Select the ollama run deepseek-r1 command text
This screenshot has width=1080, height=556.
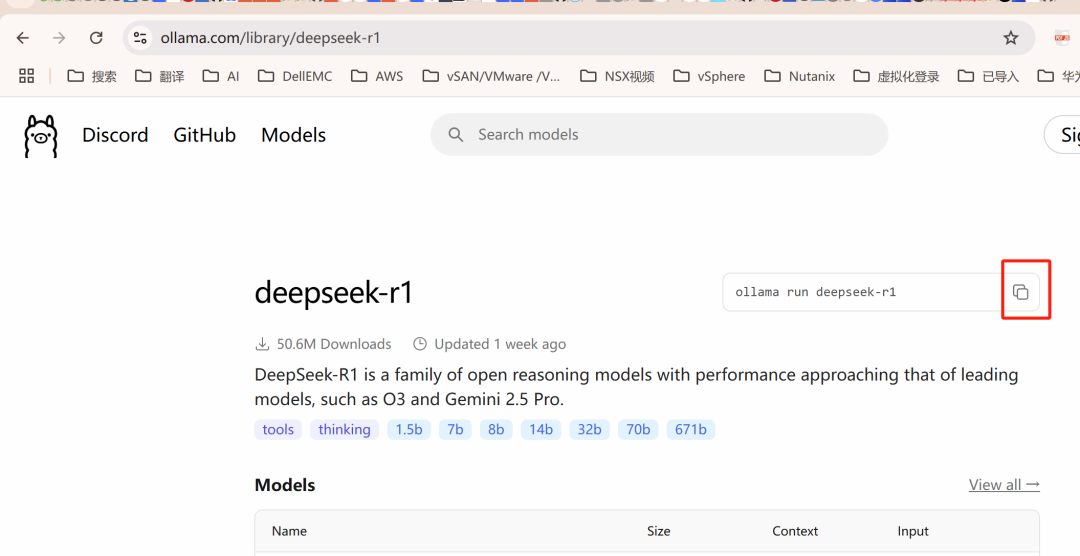pos(816,292)
